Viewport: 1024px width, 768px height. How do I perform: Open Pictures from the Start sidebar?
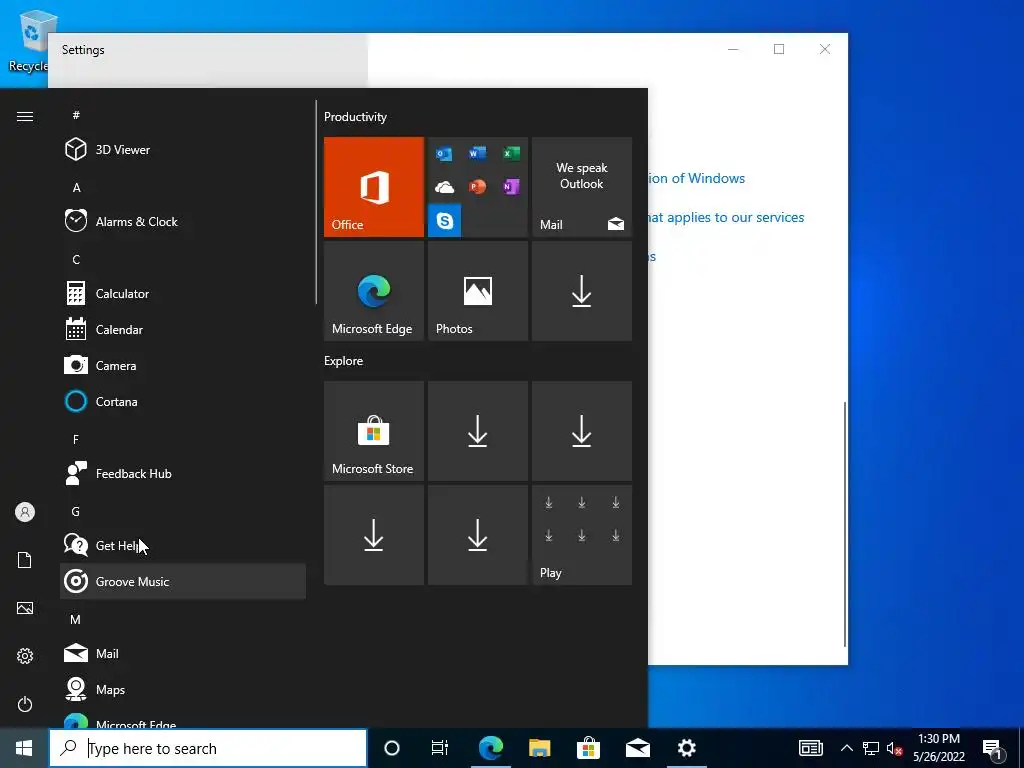(25, 608)
